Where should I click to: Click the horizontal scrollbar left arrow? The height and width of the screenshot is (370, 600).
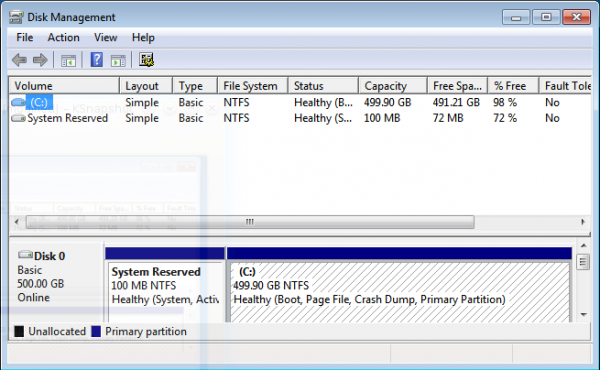coord(16,222)
